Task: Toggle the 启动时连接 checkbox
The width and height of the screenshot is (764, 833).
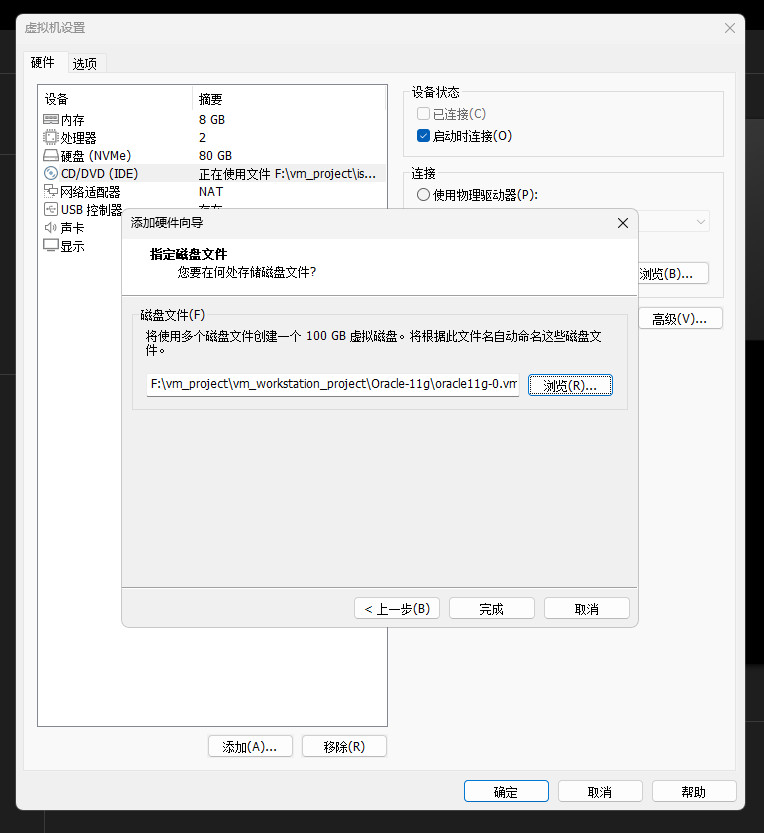Action: (x=423, y=136)
